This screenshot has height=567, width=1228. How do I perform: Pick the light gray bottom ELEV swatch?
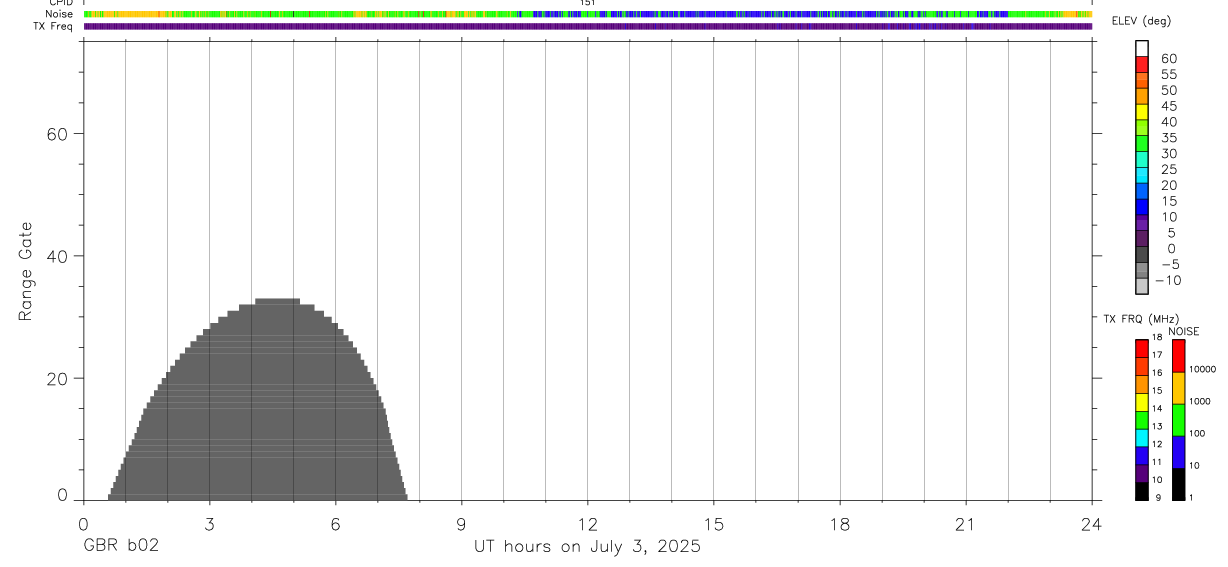(1142, 286)
